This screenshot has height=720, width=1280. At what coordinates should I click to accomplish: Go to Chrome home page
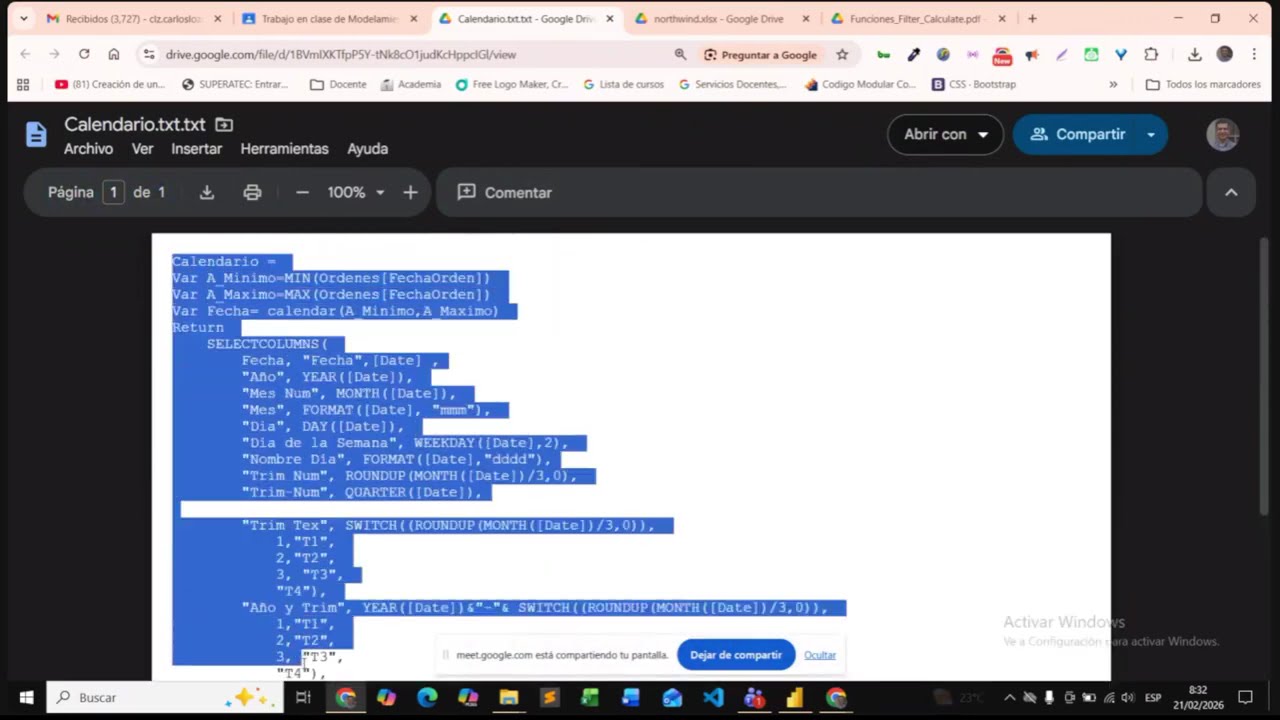(114, 54)
